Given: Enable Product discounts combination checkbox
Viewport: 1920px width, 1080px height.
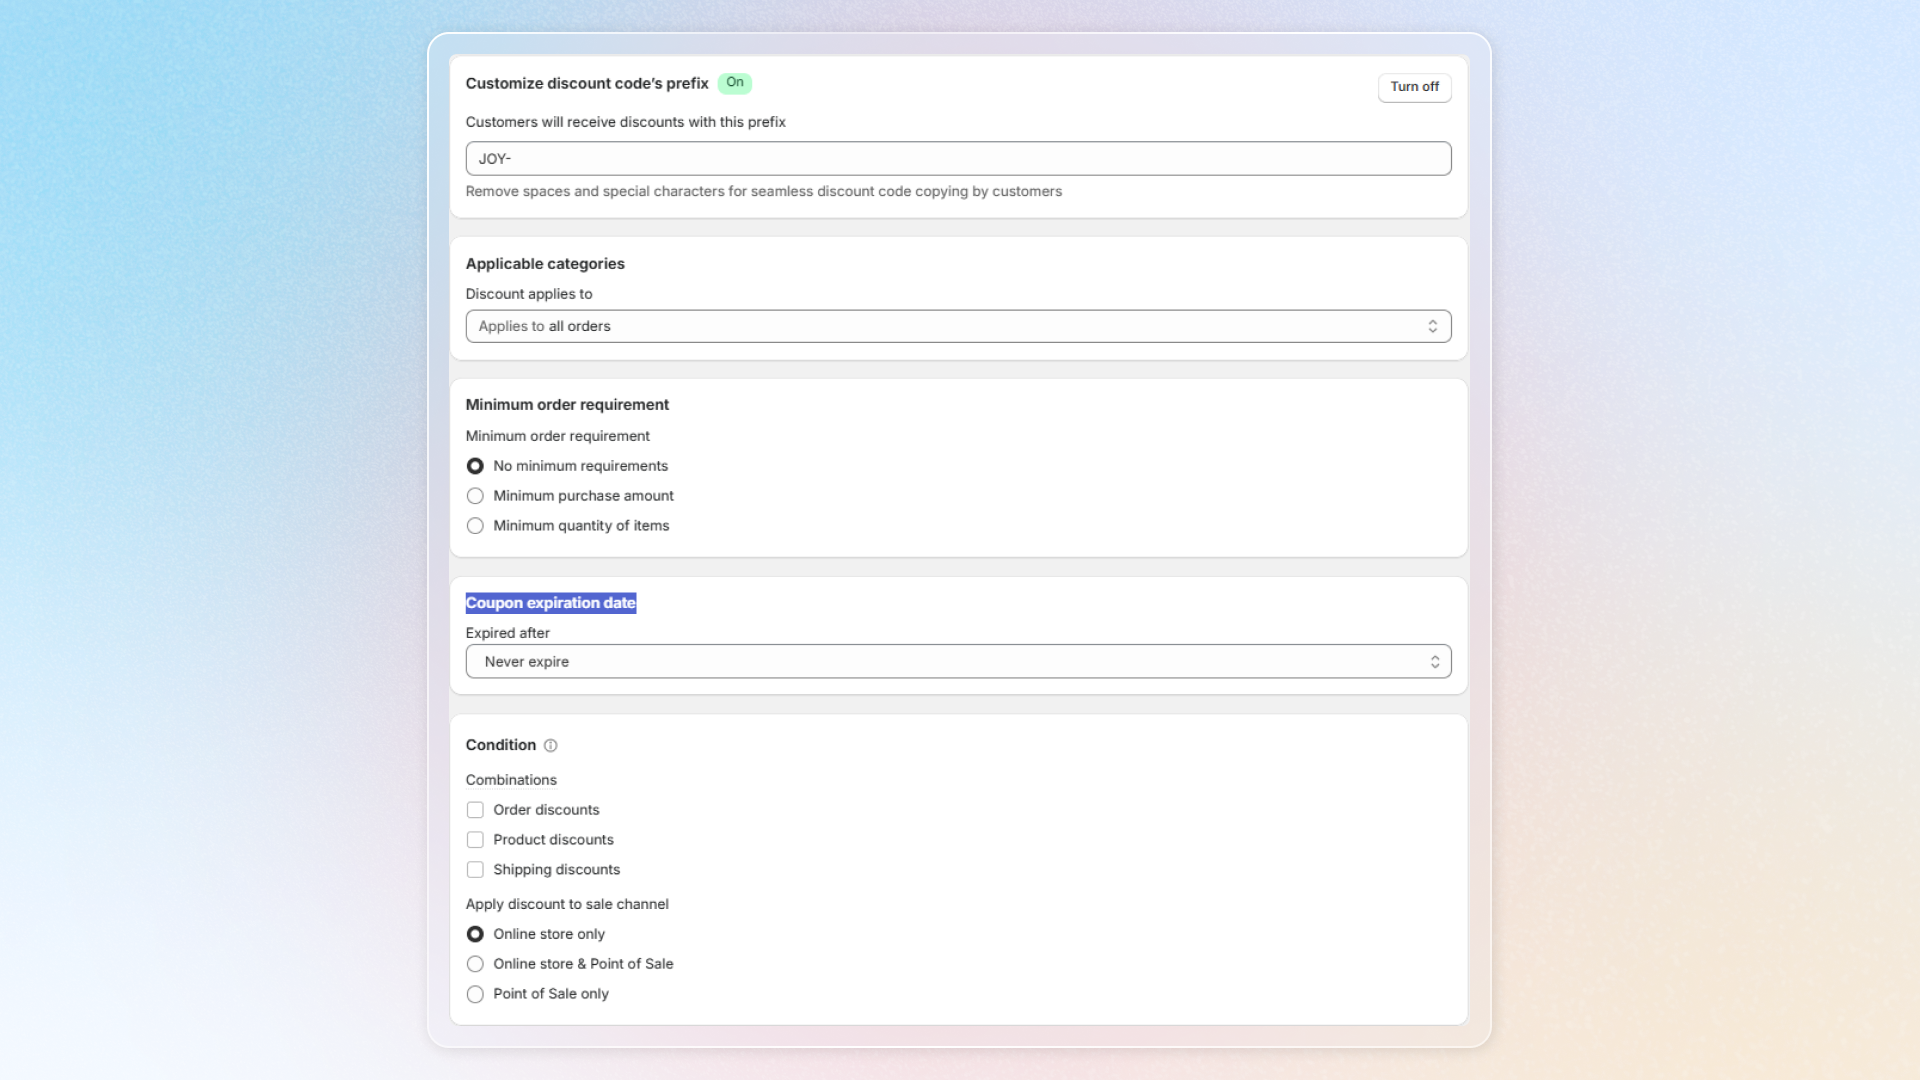Looking at the screenshot, I should coord(476,841).
